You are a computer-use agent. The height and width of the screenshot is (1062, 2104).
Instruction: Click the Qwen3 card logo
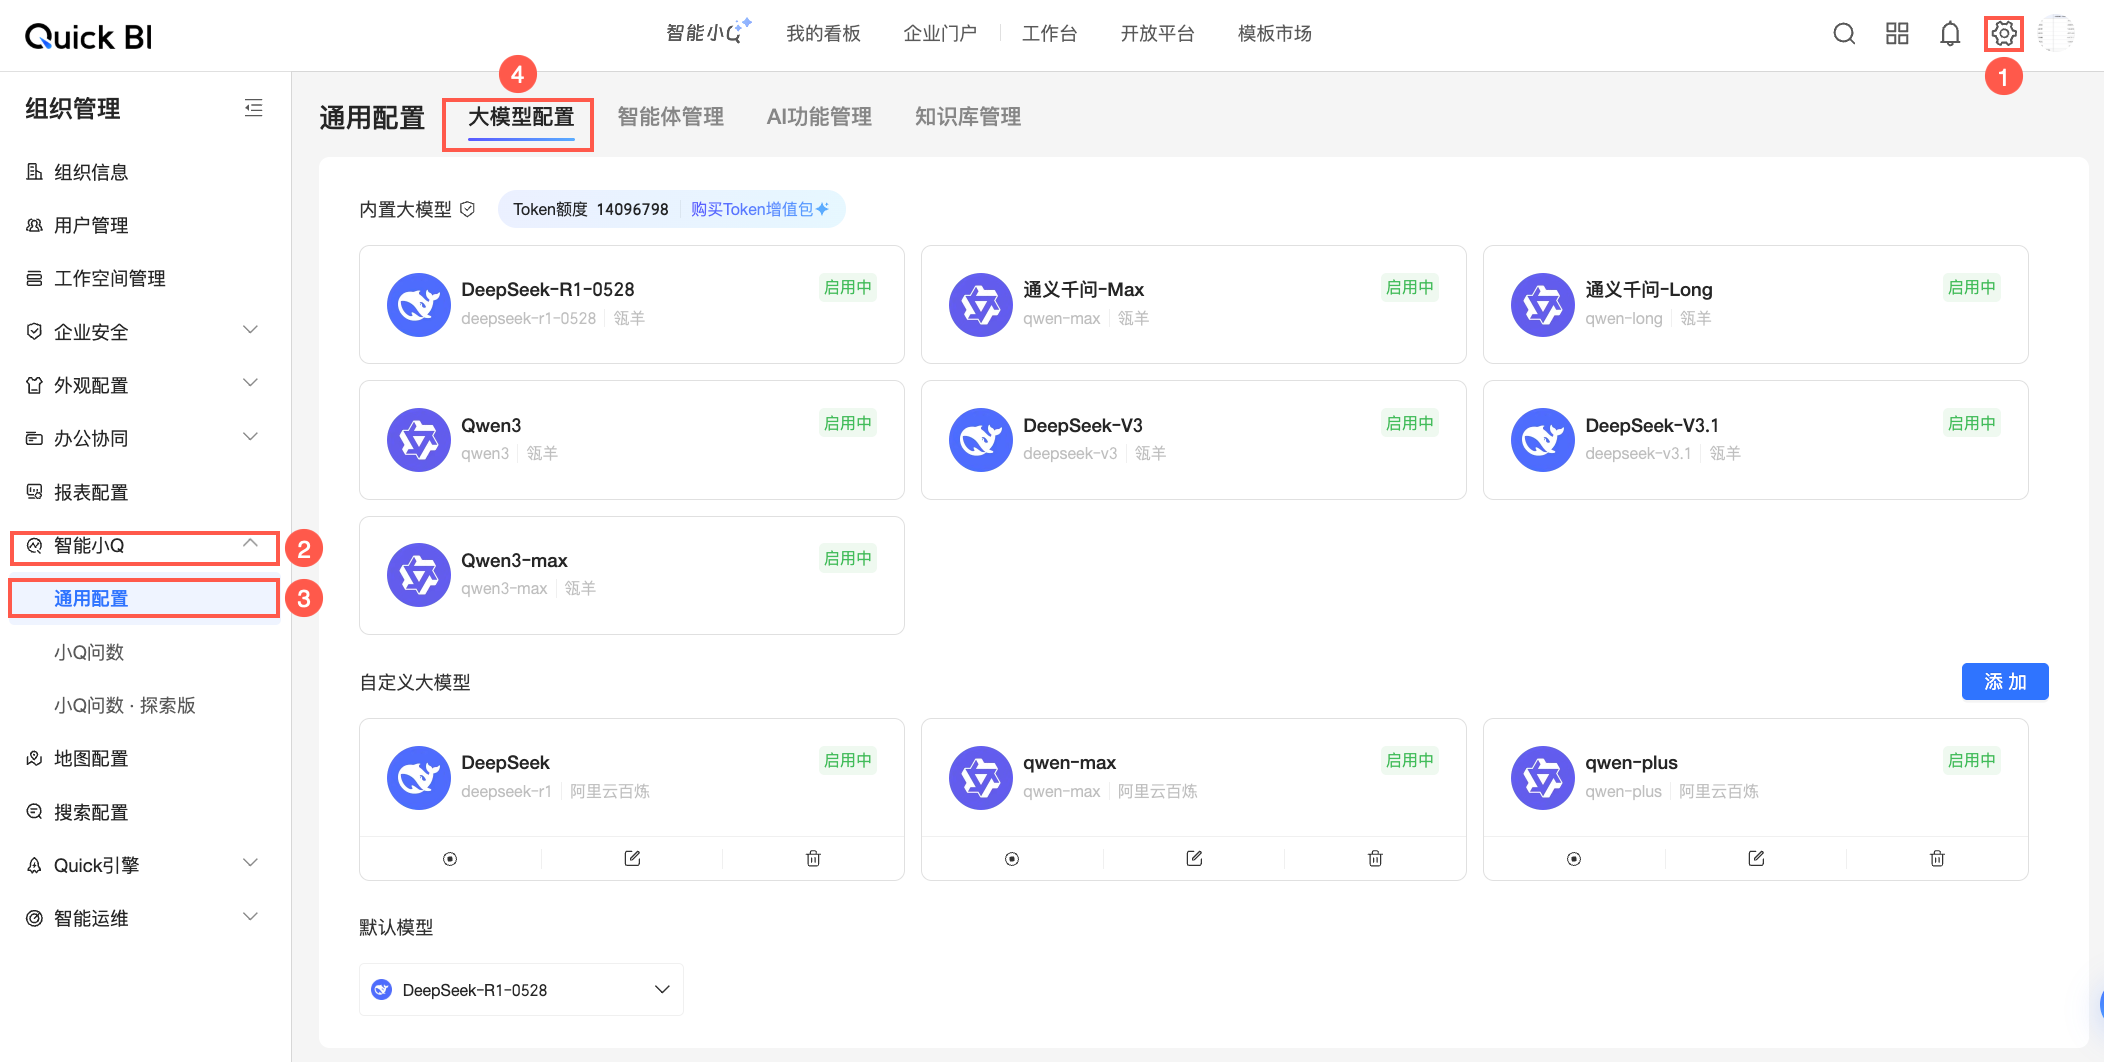pos(418,439)
